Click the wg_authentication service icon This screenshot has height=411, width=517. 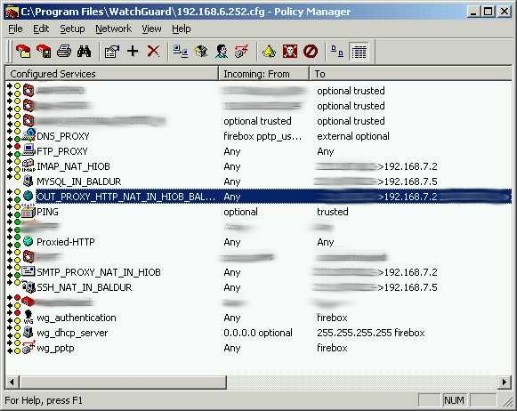point(28,317)
